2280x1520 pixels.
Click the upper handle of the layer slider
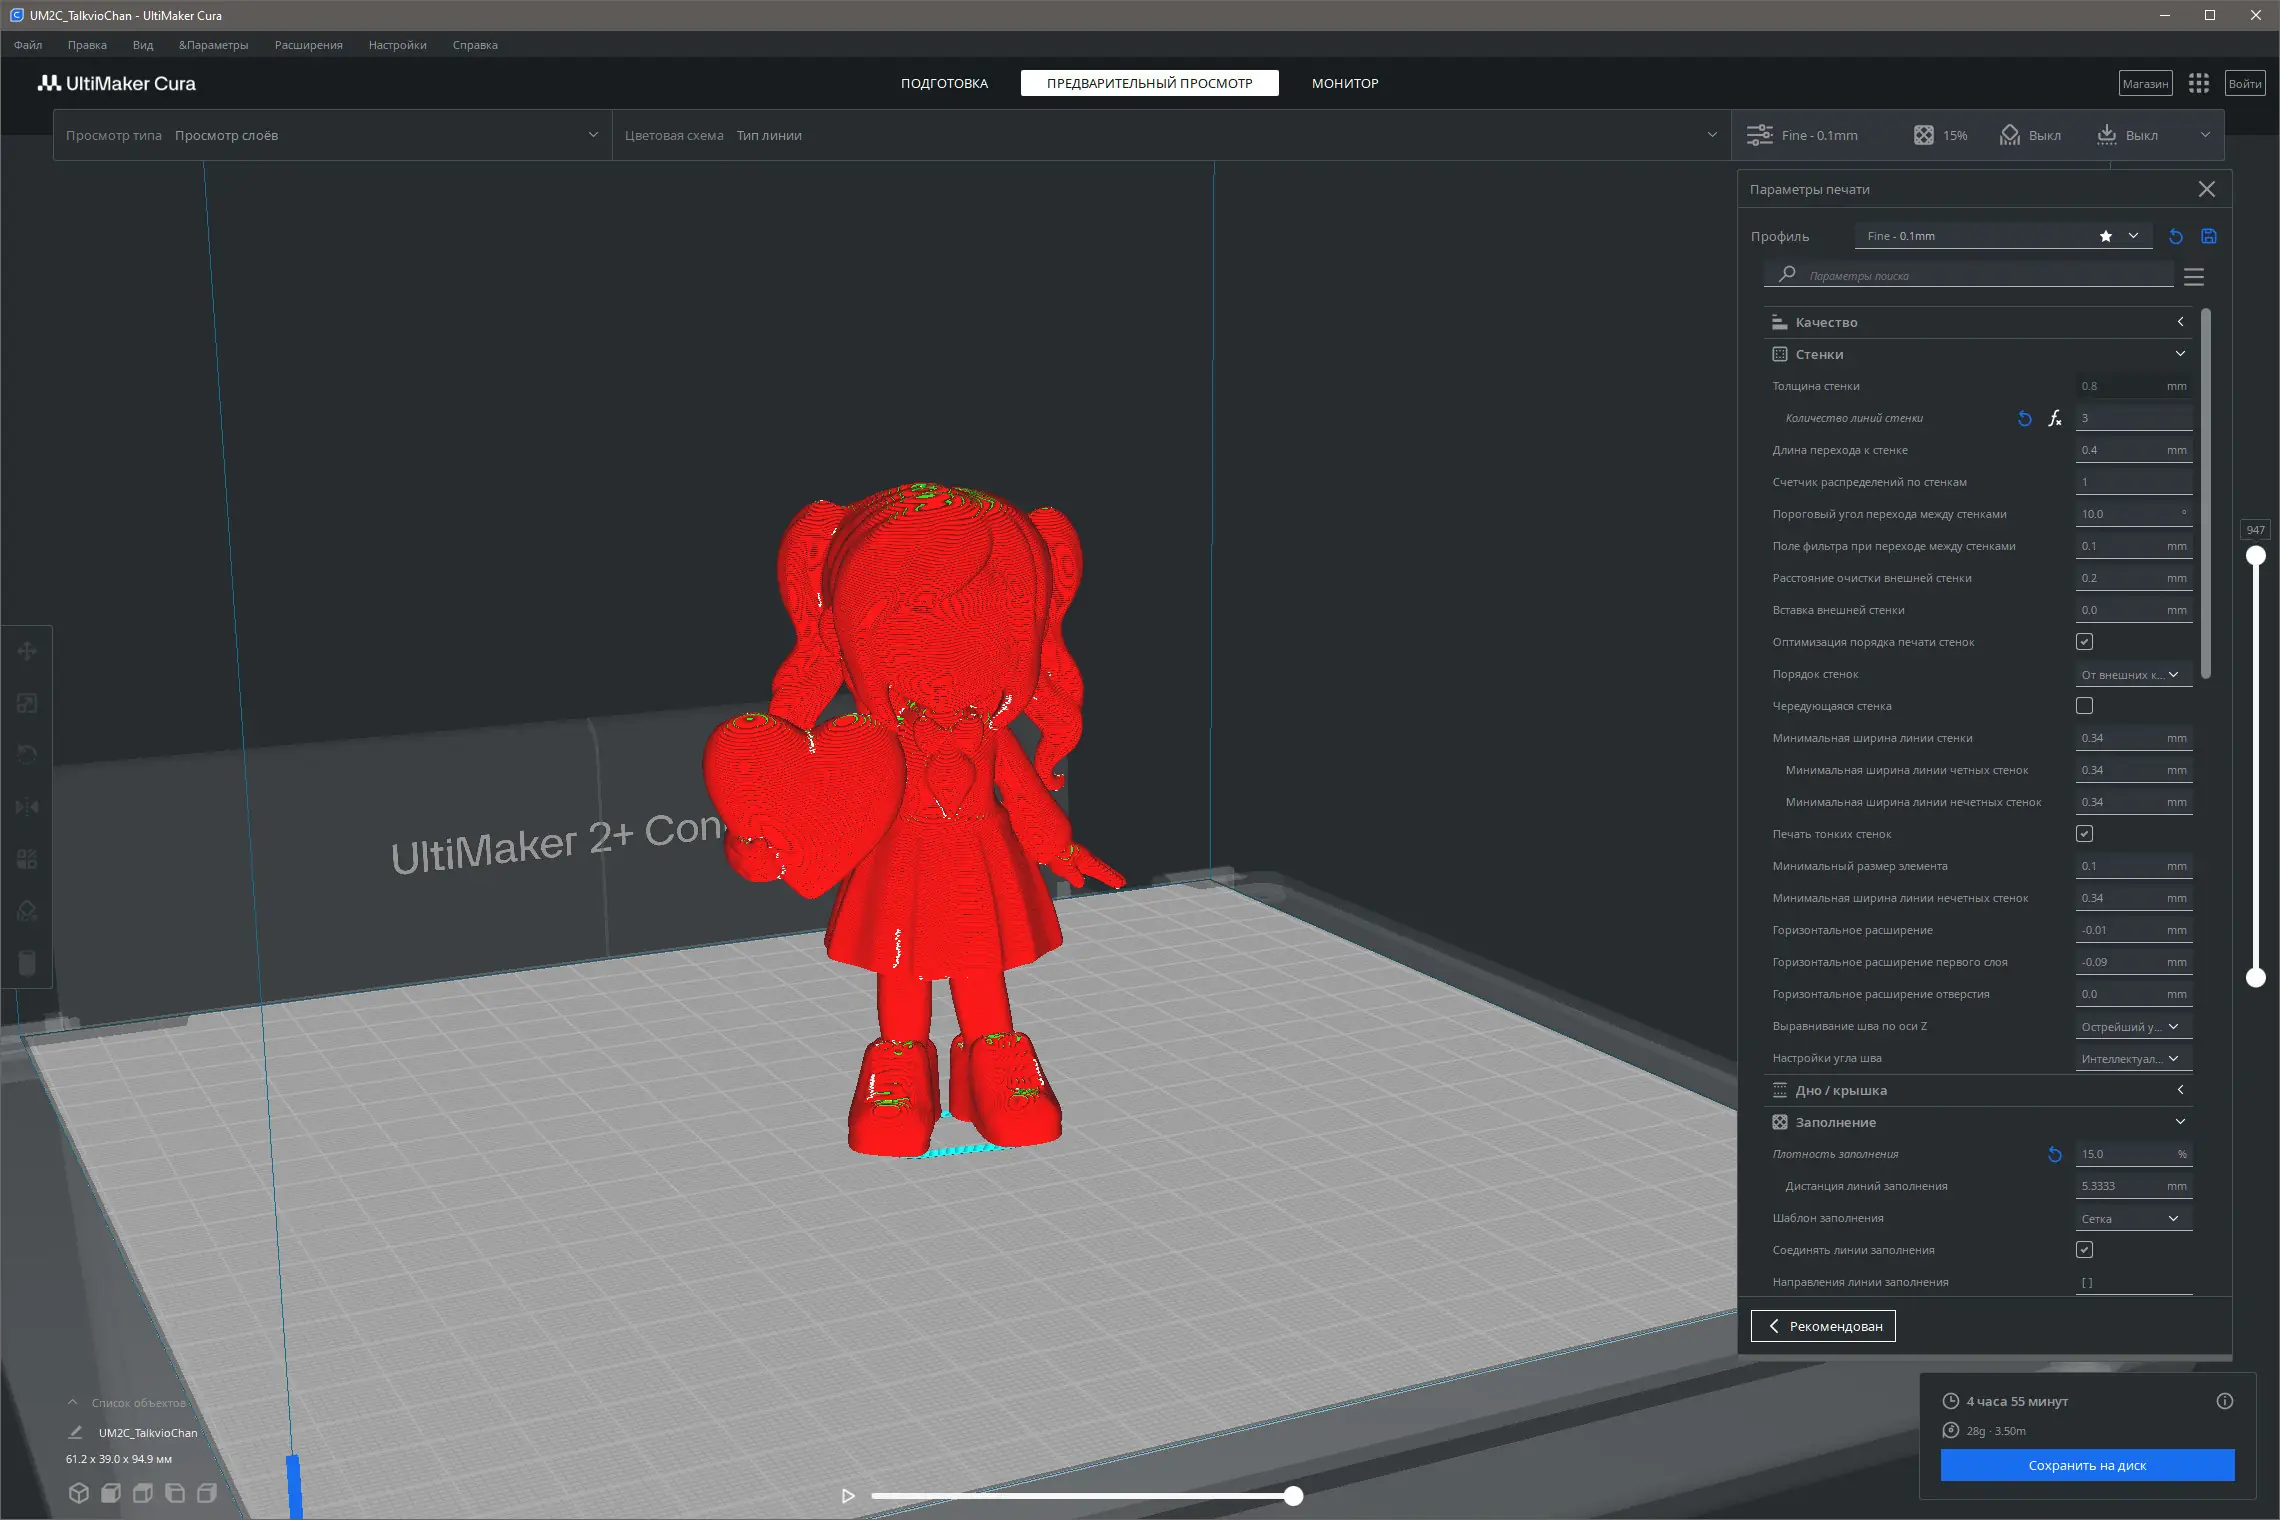(2256, 556)
